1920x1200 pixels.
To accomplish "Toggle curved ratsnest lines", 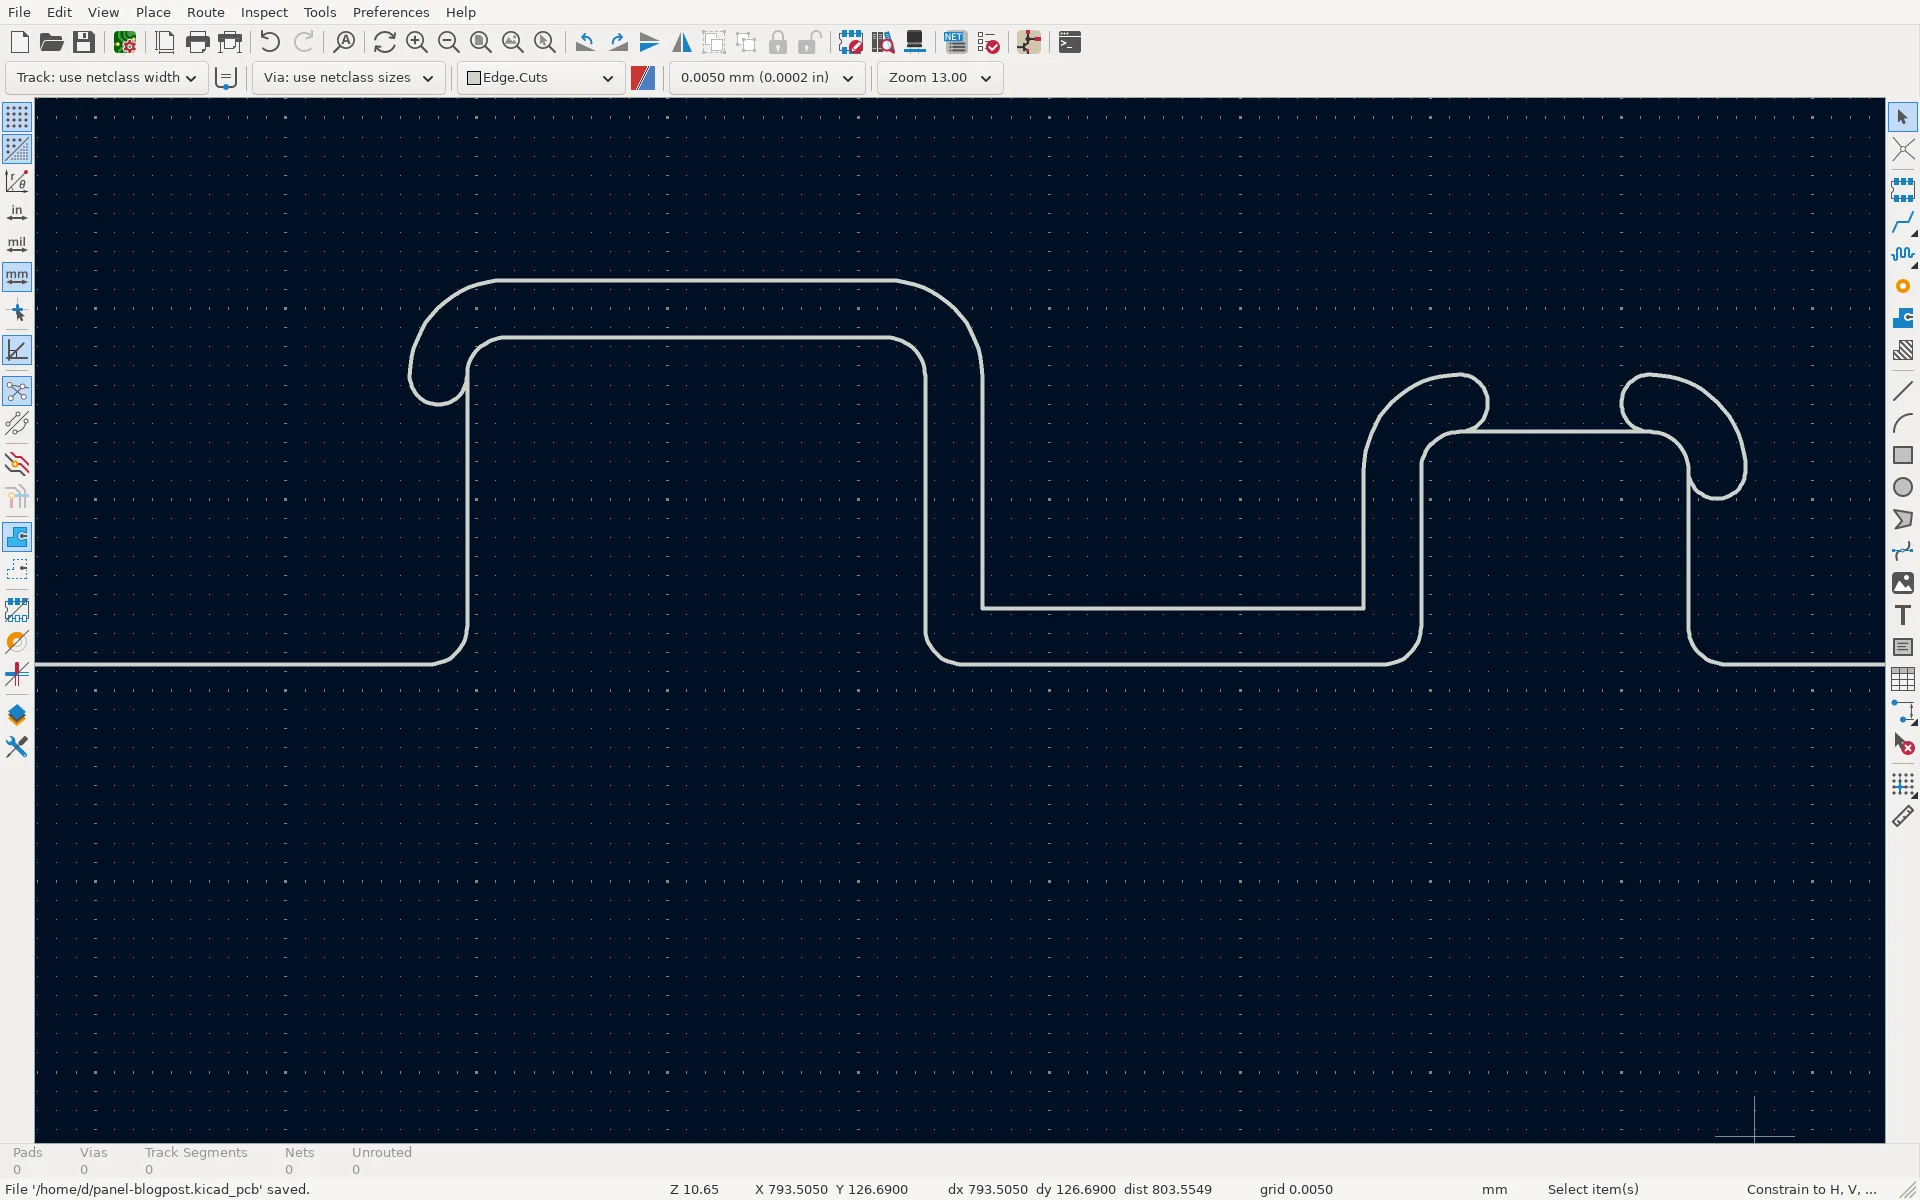I will [x=17, y=423].
